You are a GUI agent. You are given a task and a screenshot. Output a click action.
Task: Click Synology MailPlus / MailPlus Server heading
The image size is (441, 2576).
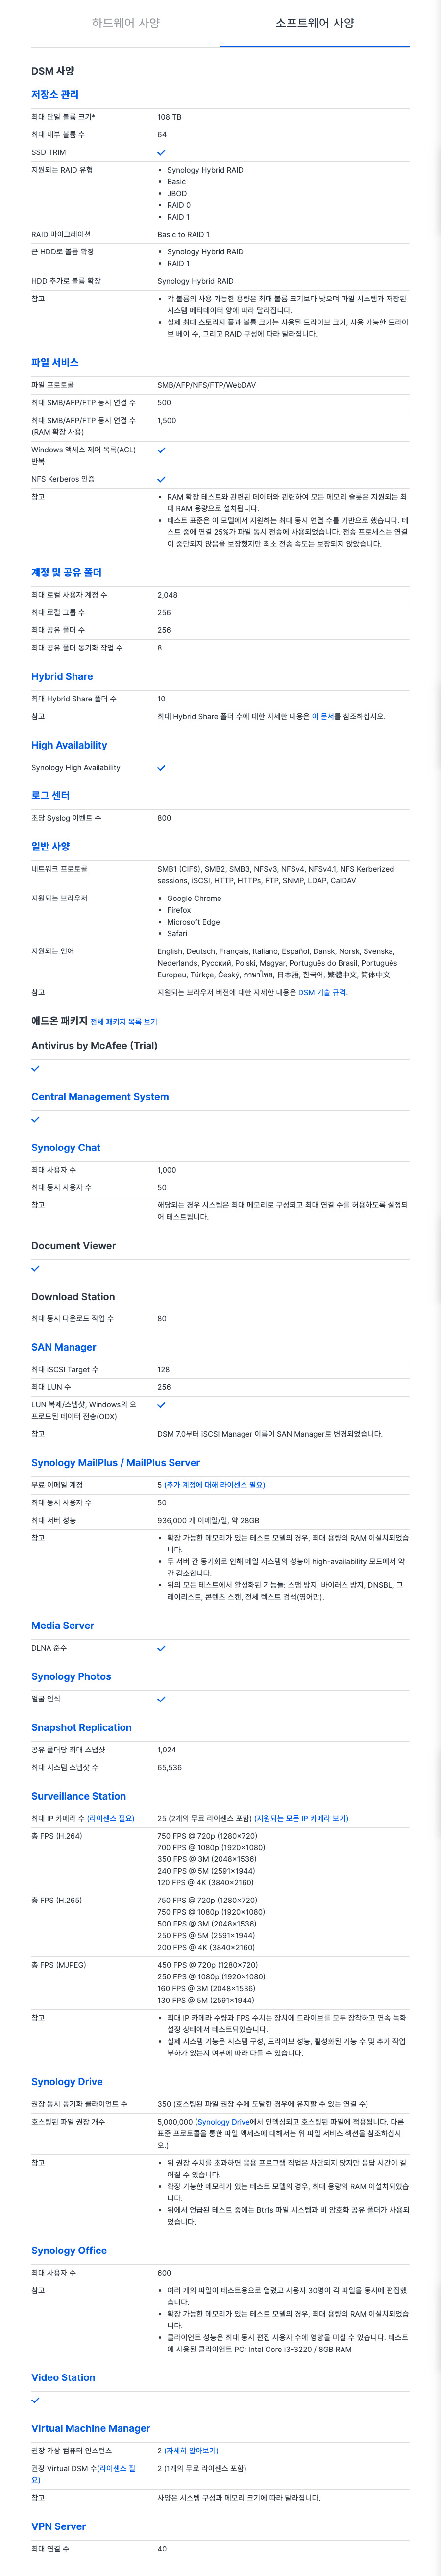click(x=115, y=1463)
